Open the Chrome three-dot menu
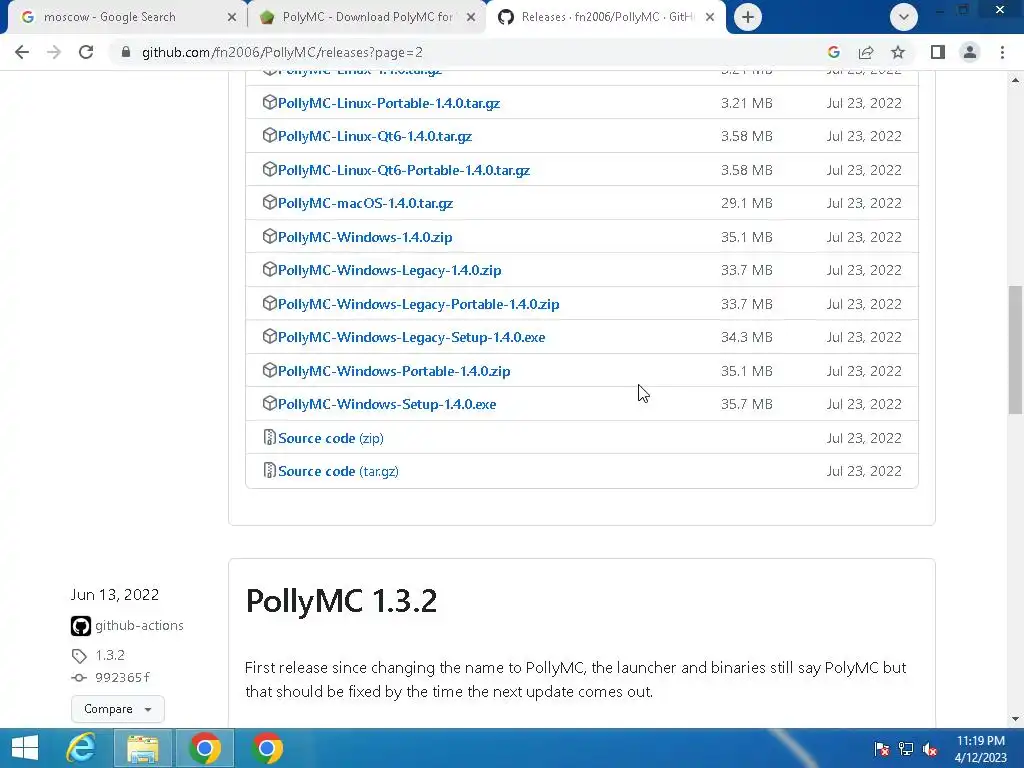The height and width of the screenshot is (768, 1024). [x=1002, y=52]
